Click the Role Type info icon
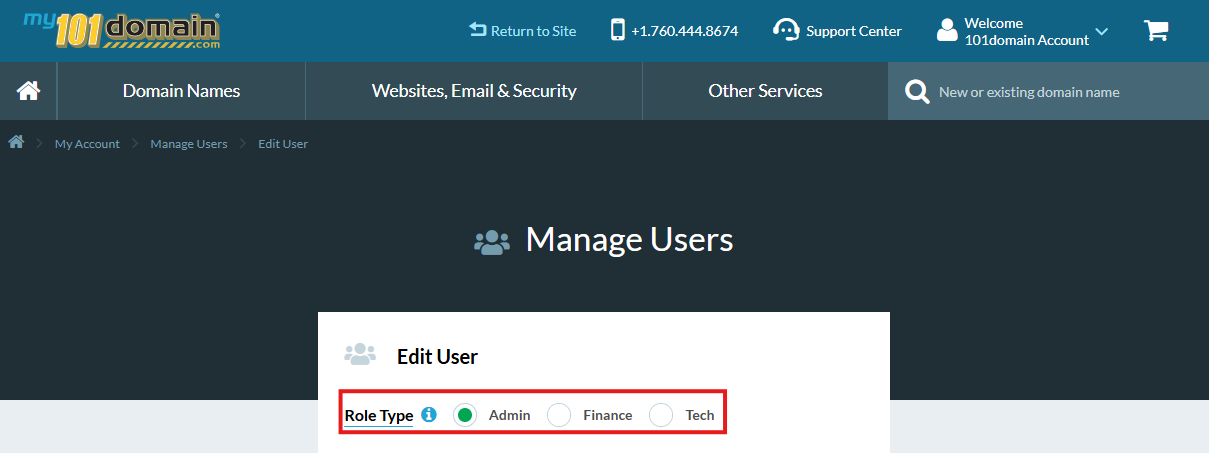 coord(429,414)
